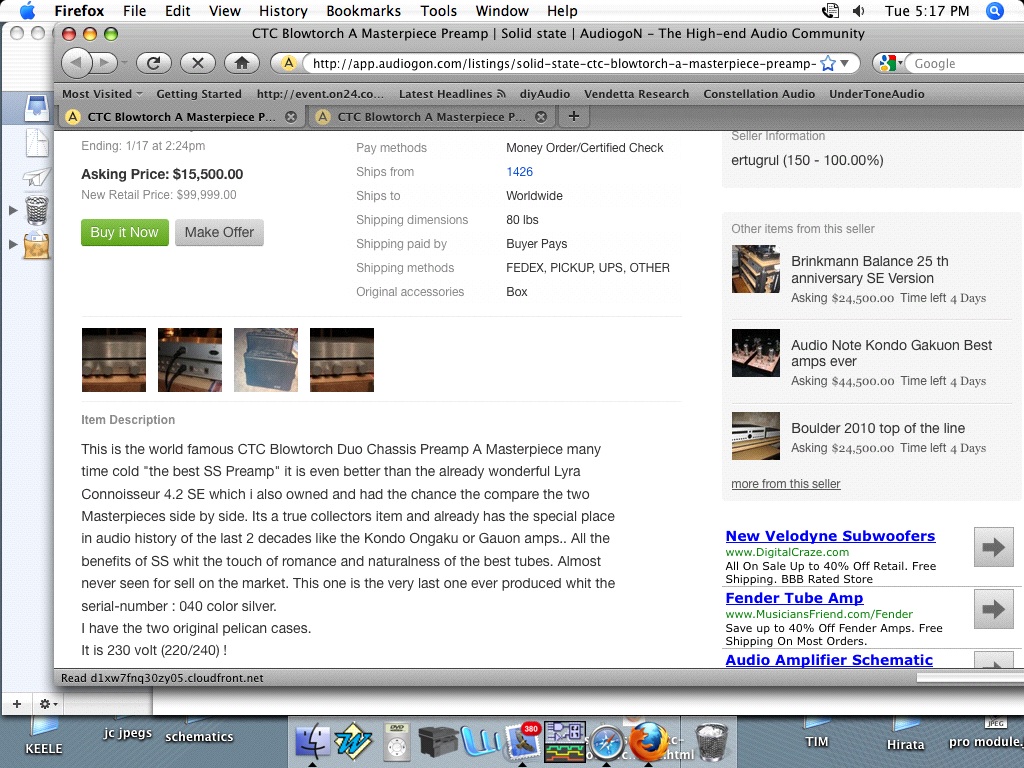
Task: Click more from this seller link
Action: coord(786,484)
